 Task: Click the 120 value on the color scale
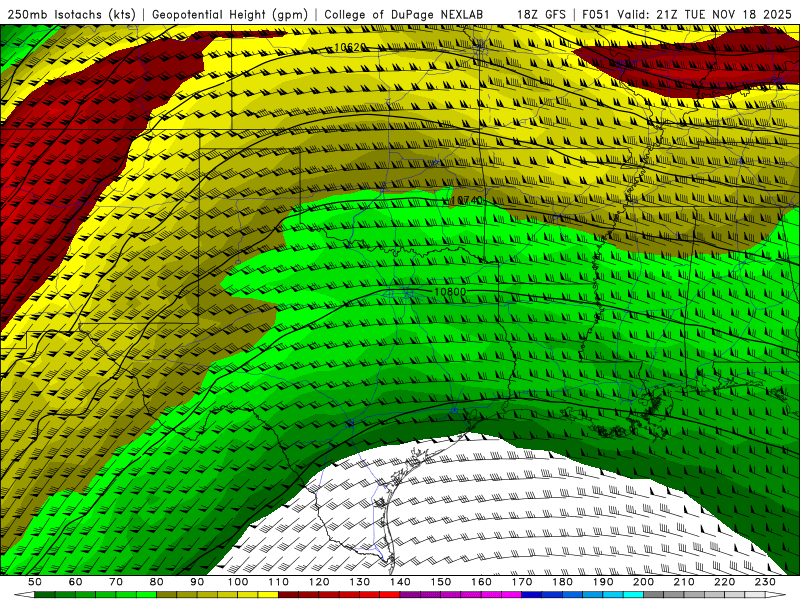pyautogui.click(x=319, y=582)
